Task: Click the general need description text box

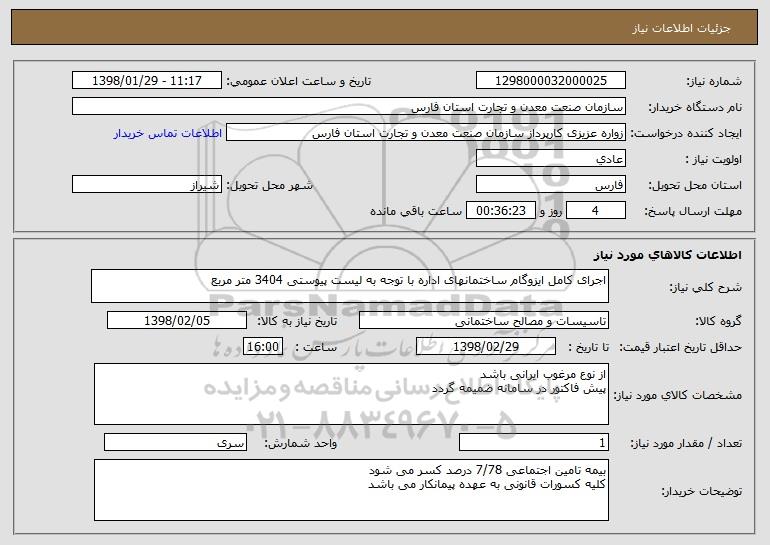Action: (350, 286)
